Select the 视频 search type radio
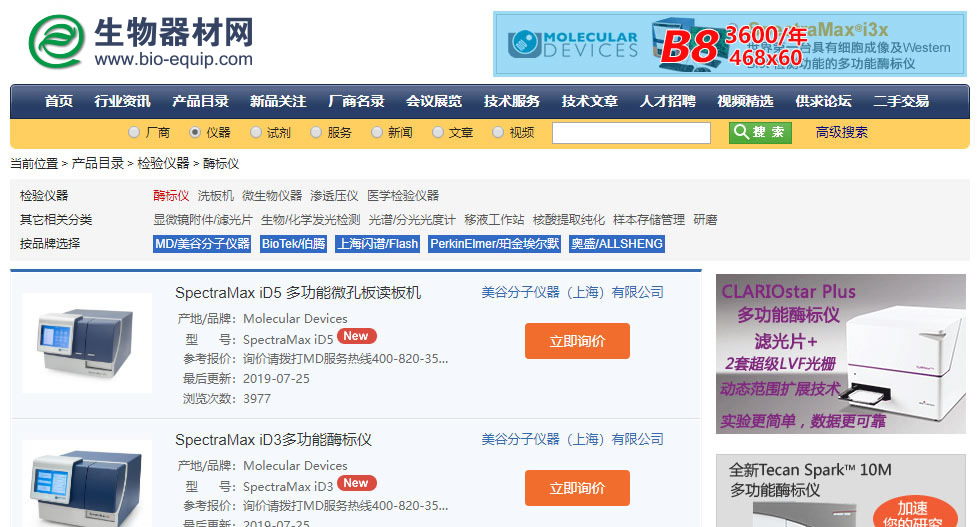 (499, 132)
